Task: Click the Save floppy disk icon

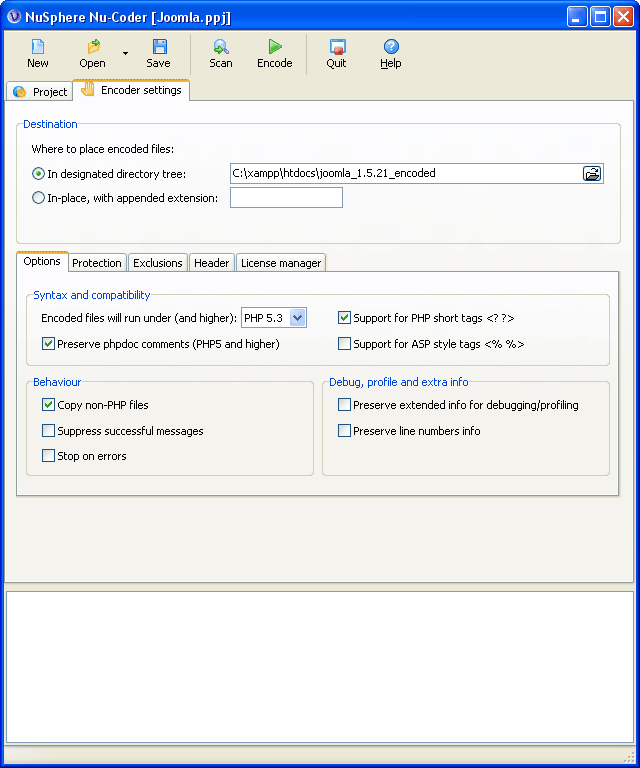Action: coord(160,47)
